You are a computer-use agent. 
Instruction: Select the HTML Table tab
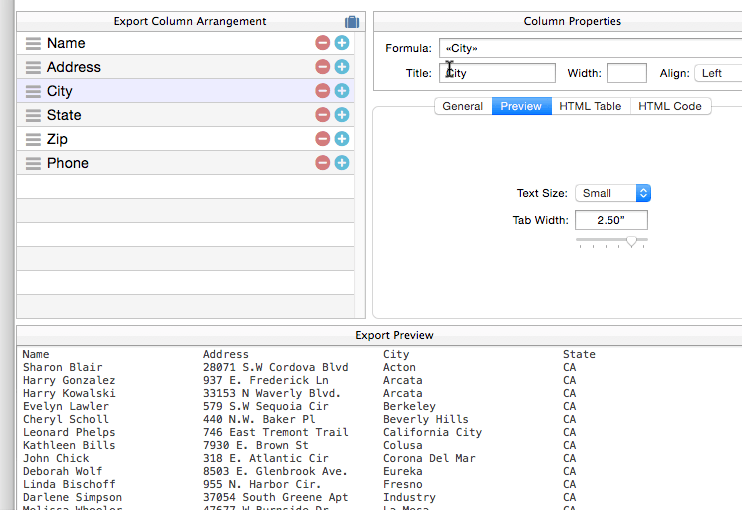590,106
